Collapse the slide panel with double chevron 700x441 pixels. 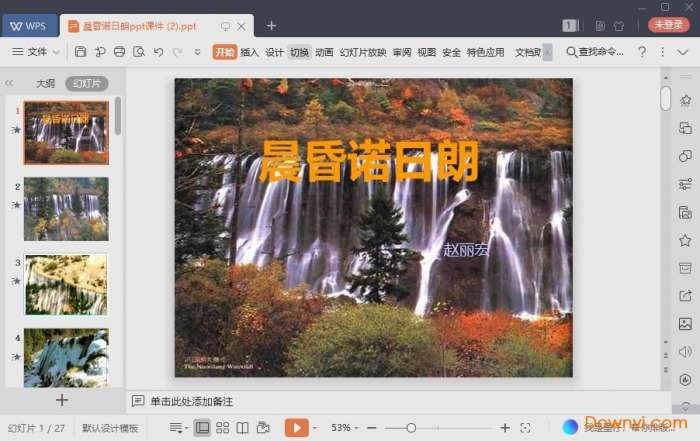[9, 83]
